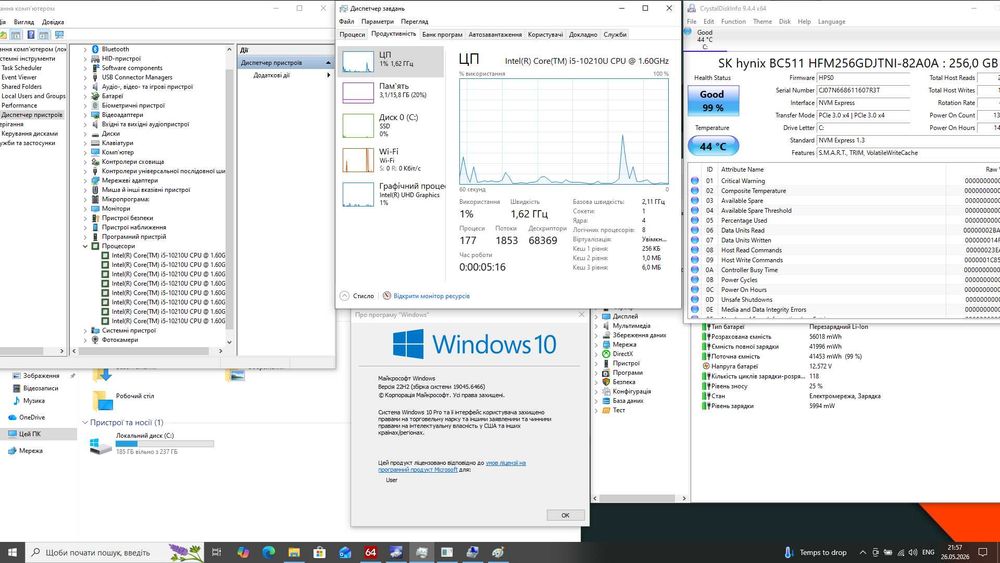The image size is (1000, 563).
Task: Switch to the Процеси tab in Task Manager
Action: click(x=352, y=34)
